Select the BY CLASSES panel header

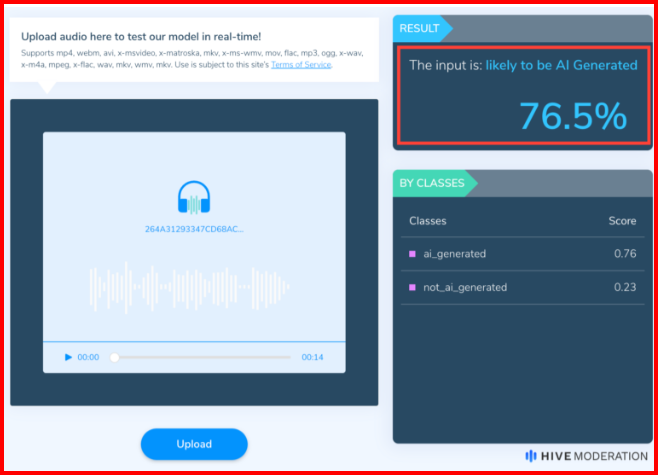point(433,183)
